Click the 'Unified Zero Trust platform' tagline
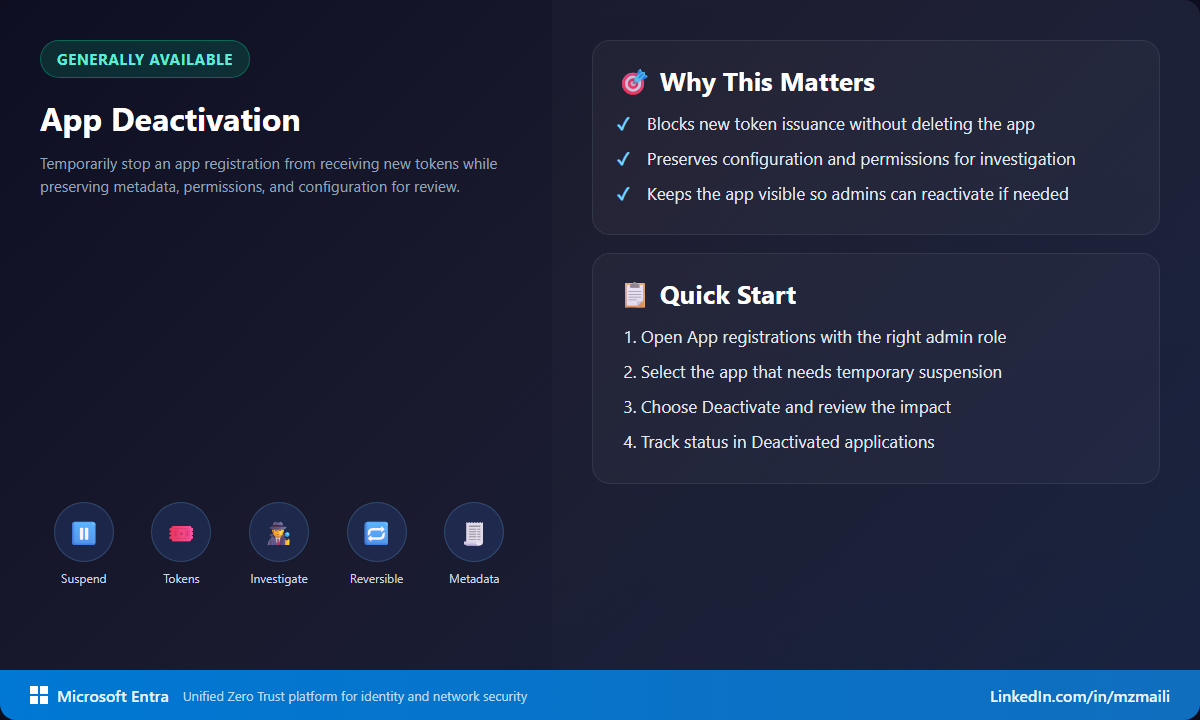The width and height of the screenshot is (1200, 720). (355, 696)
